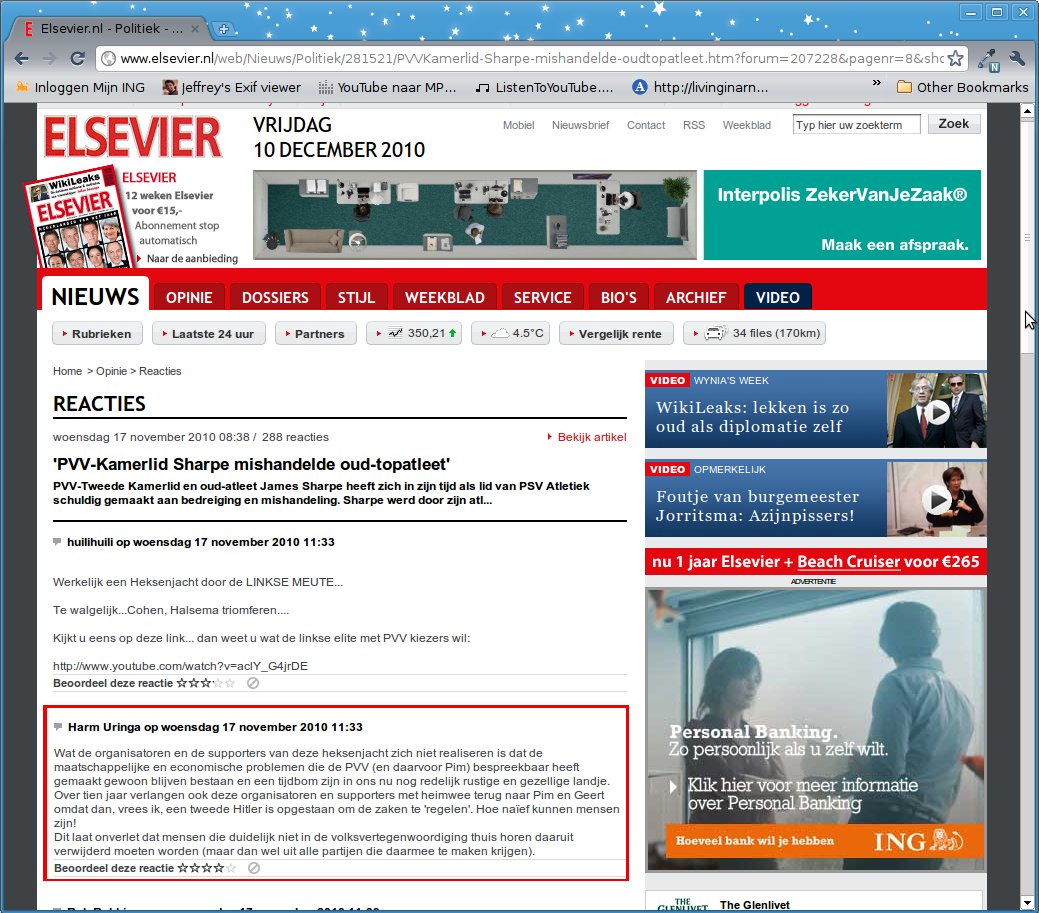Expand the Rubrieken dropdown
Image resolution: width=1039 pixels, height=913 pixels.
(x=97, y=333)
